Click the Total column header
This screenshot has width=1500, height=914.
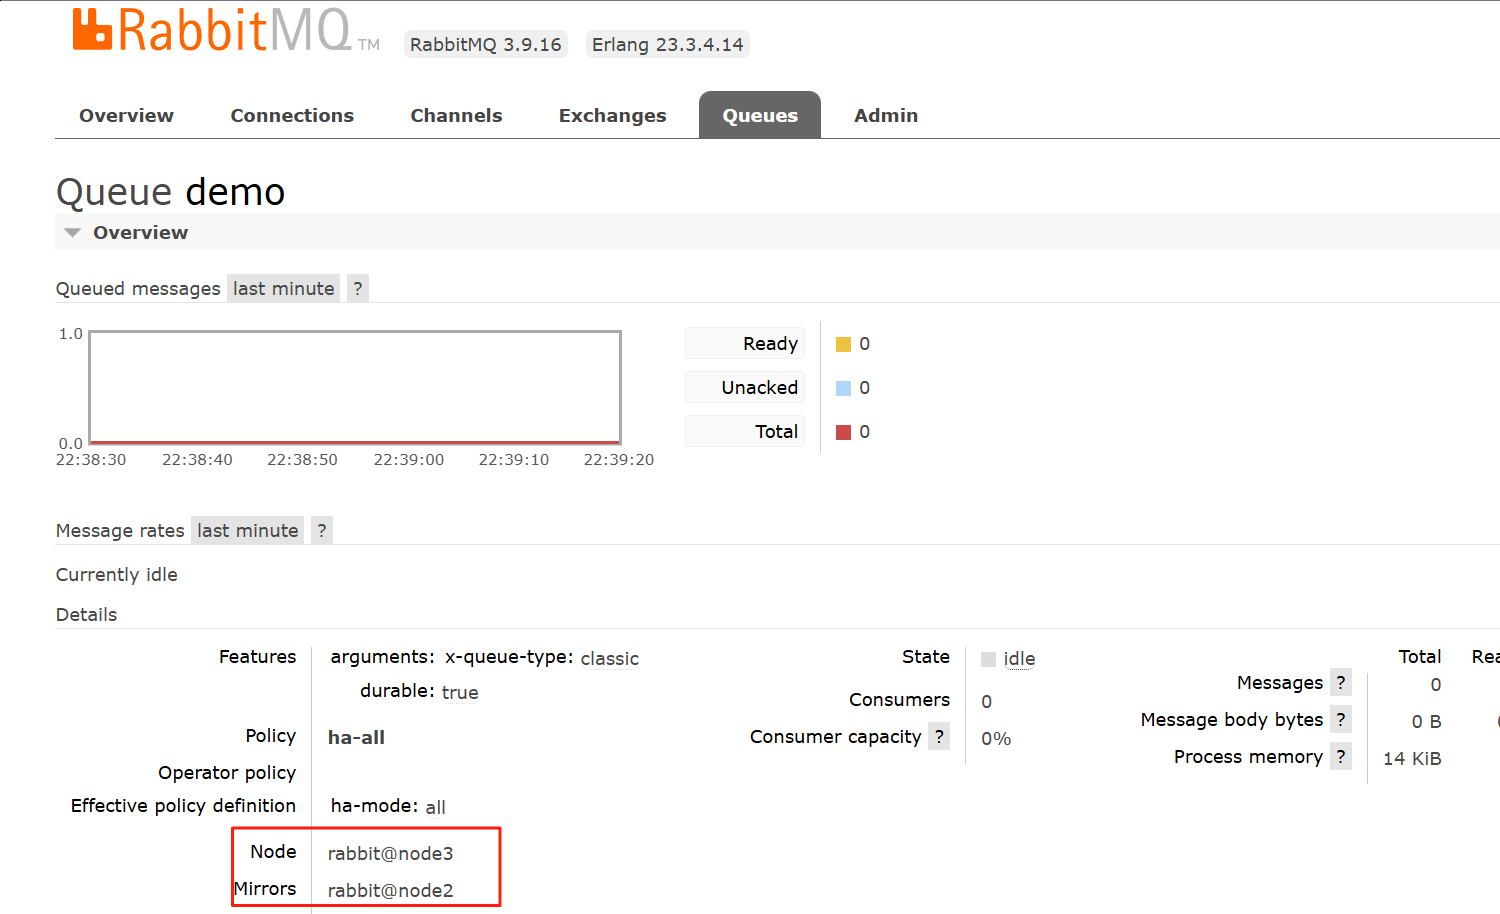pos(1419,656)
